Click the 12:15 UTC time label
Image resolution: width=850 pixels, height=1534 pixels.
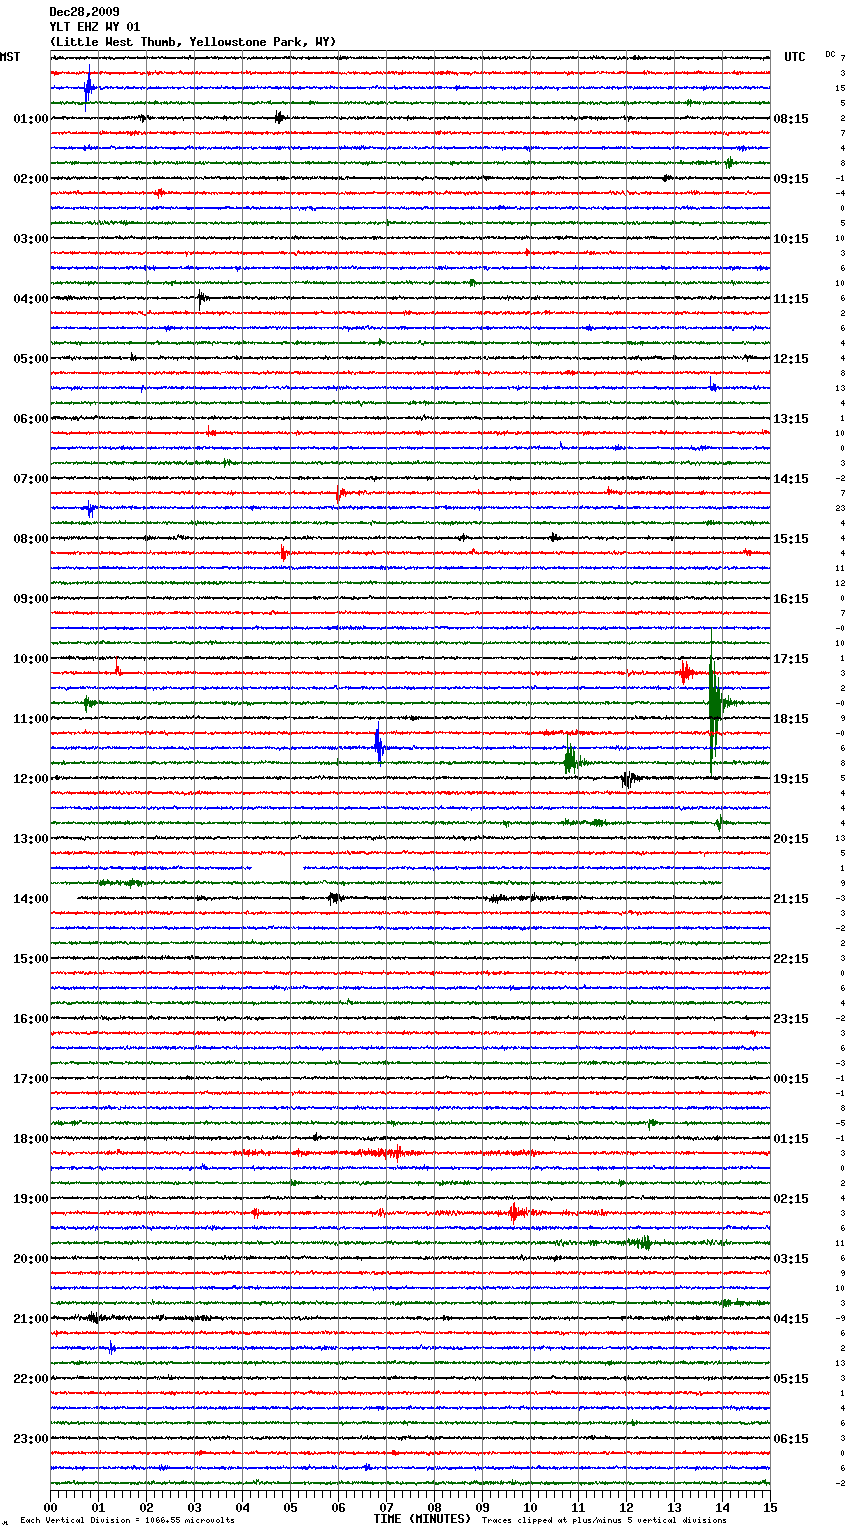(791, 359)
